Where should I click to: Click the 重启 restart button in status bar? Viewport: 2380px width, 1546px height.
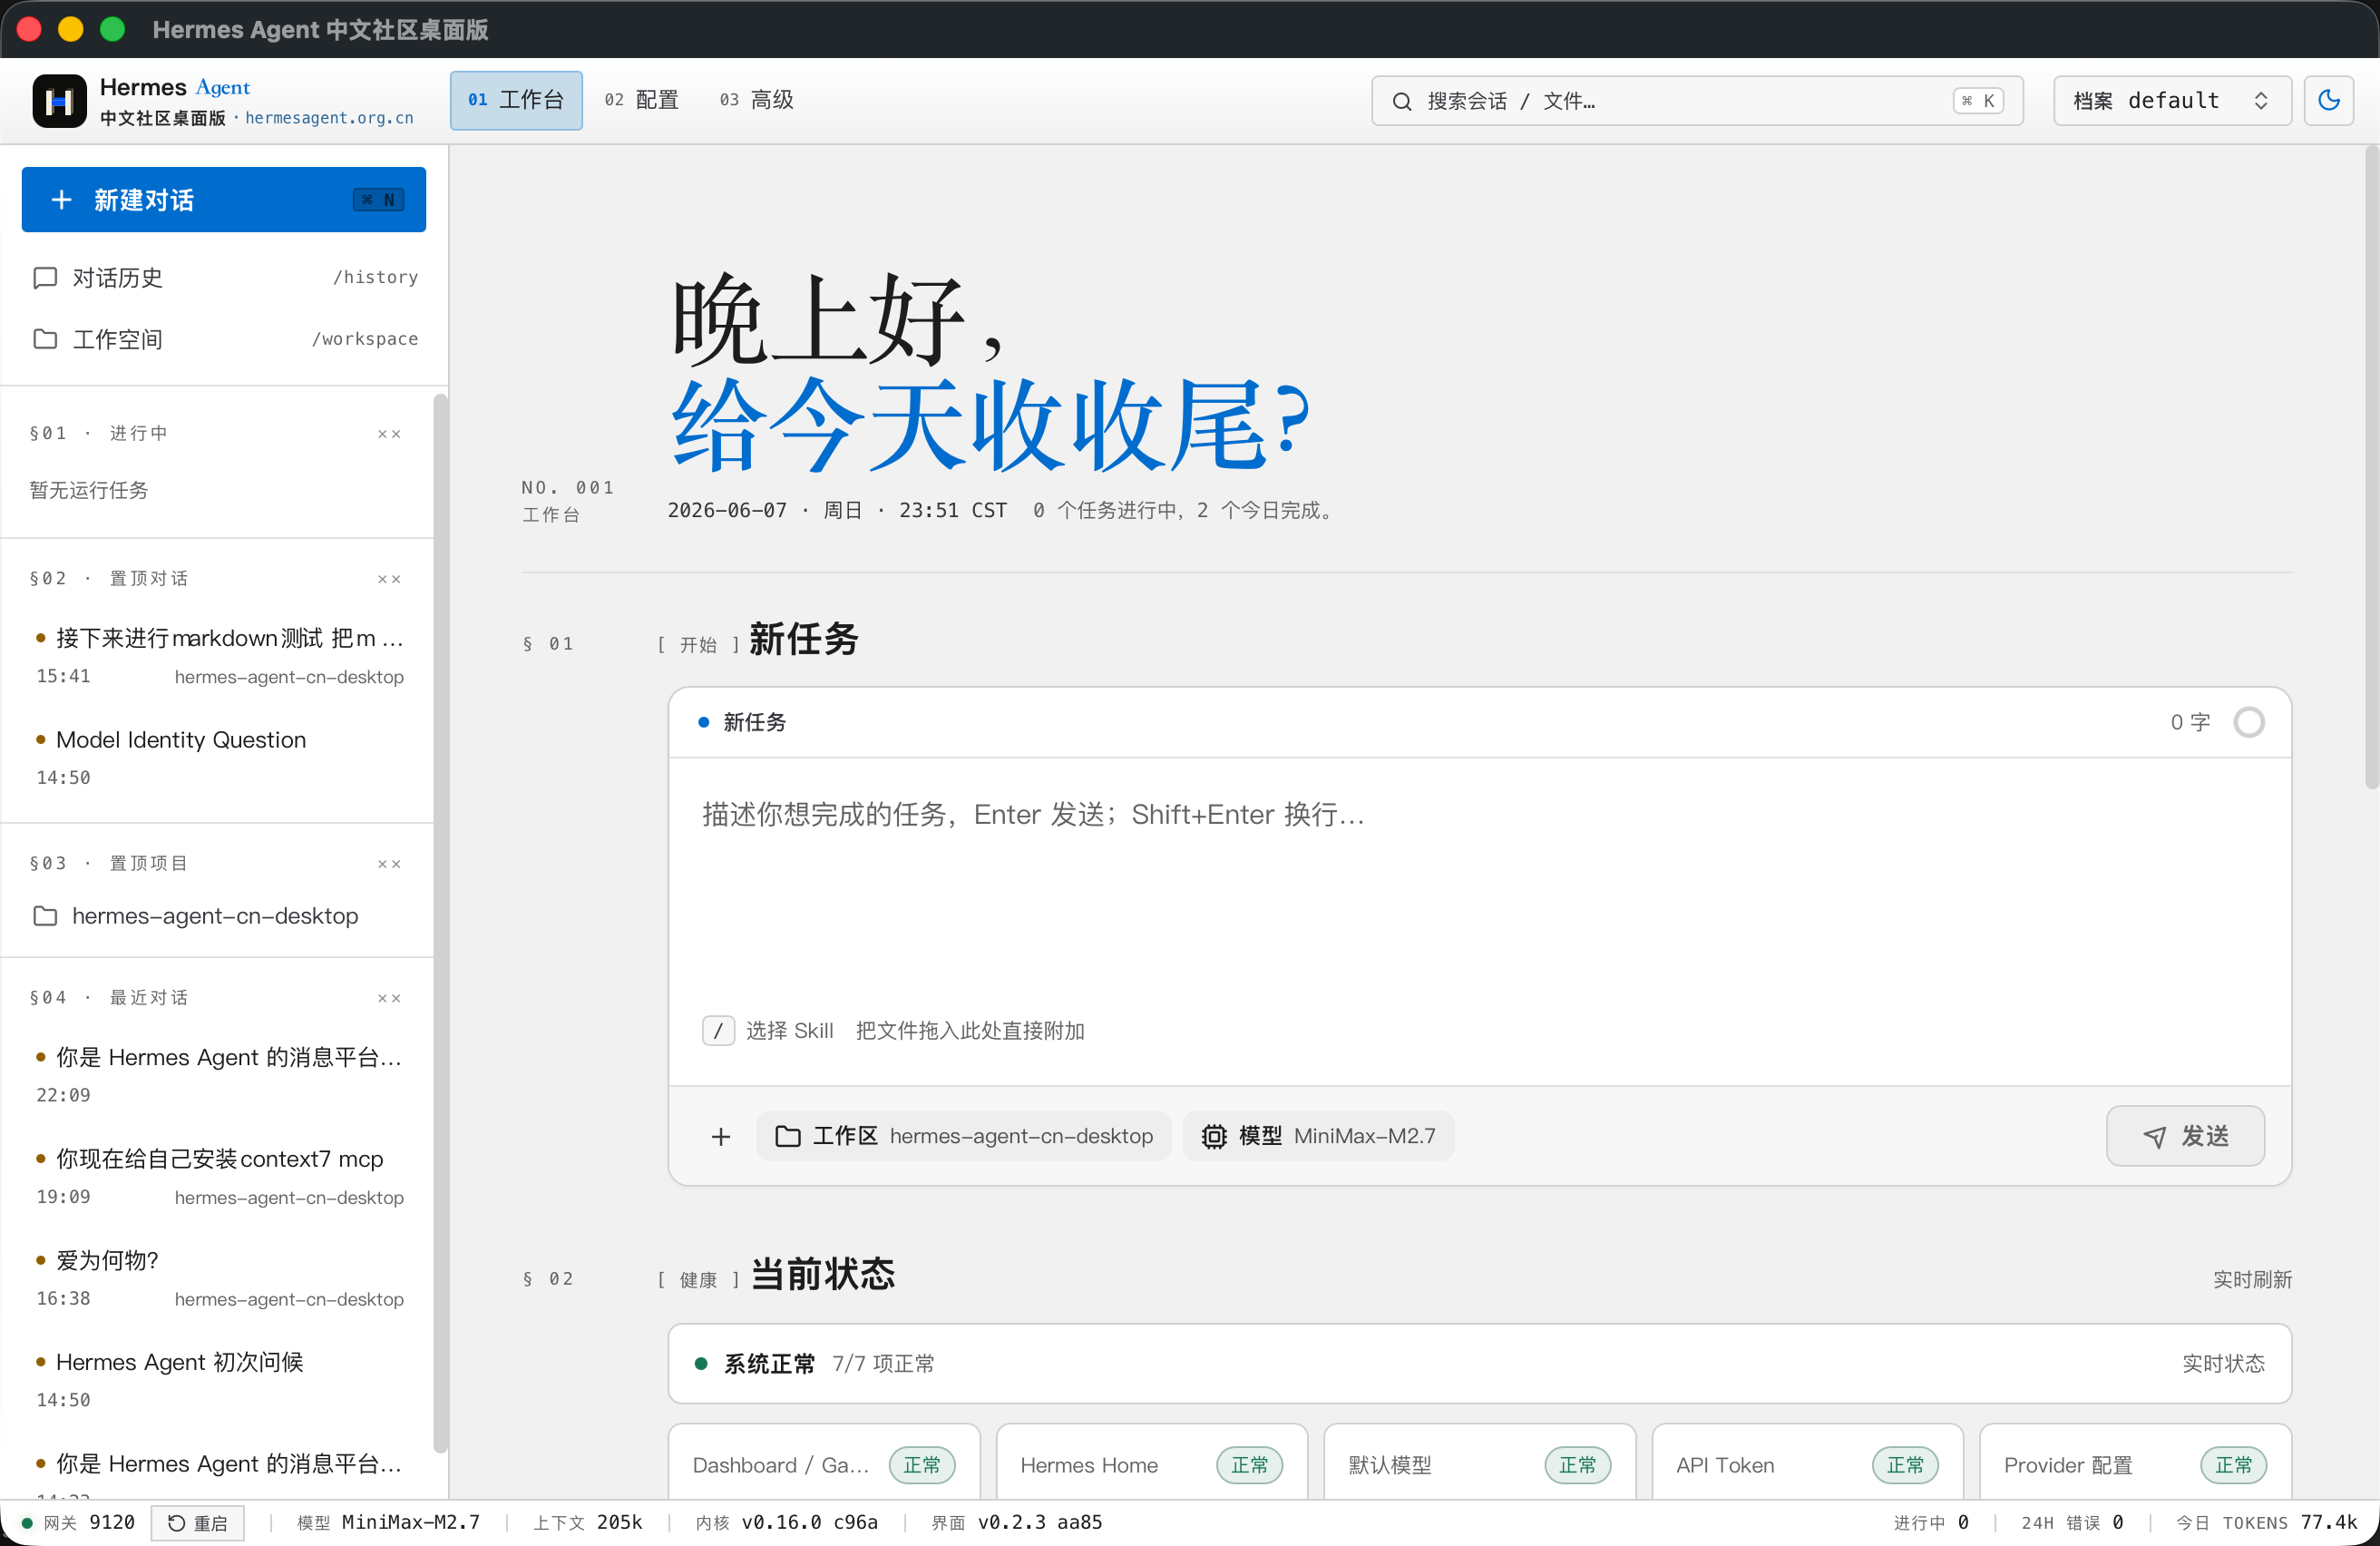(x=198, y=1522)
